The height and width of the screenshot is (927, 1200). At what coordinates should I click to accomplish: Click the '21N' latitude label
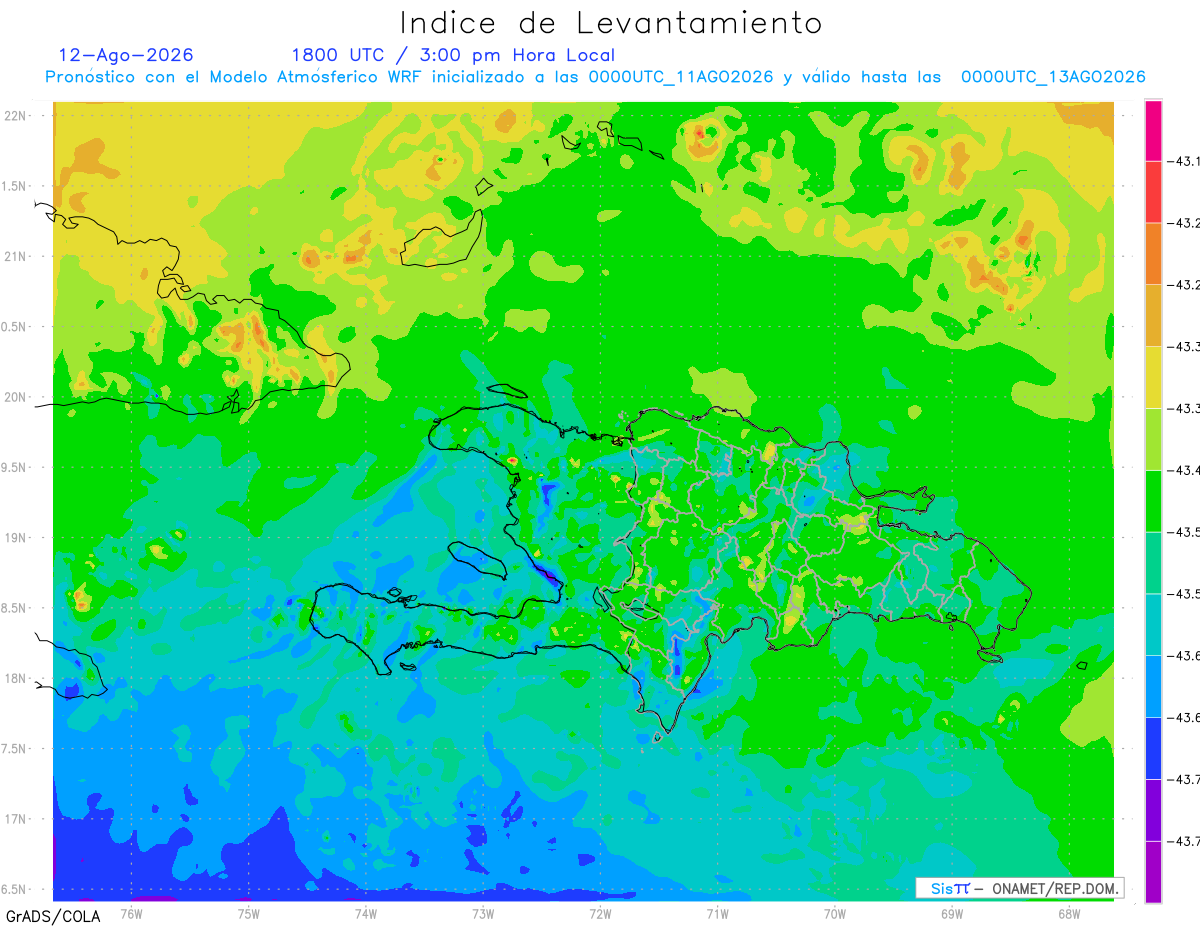pos(16,256)
